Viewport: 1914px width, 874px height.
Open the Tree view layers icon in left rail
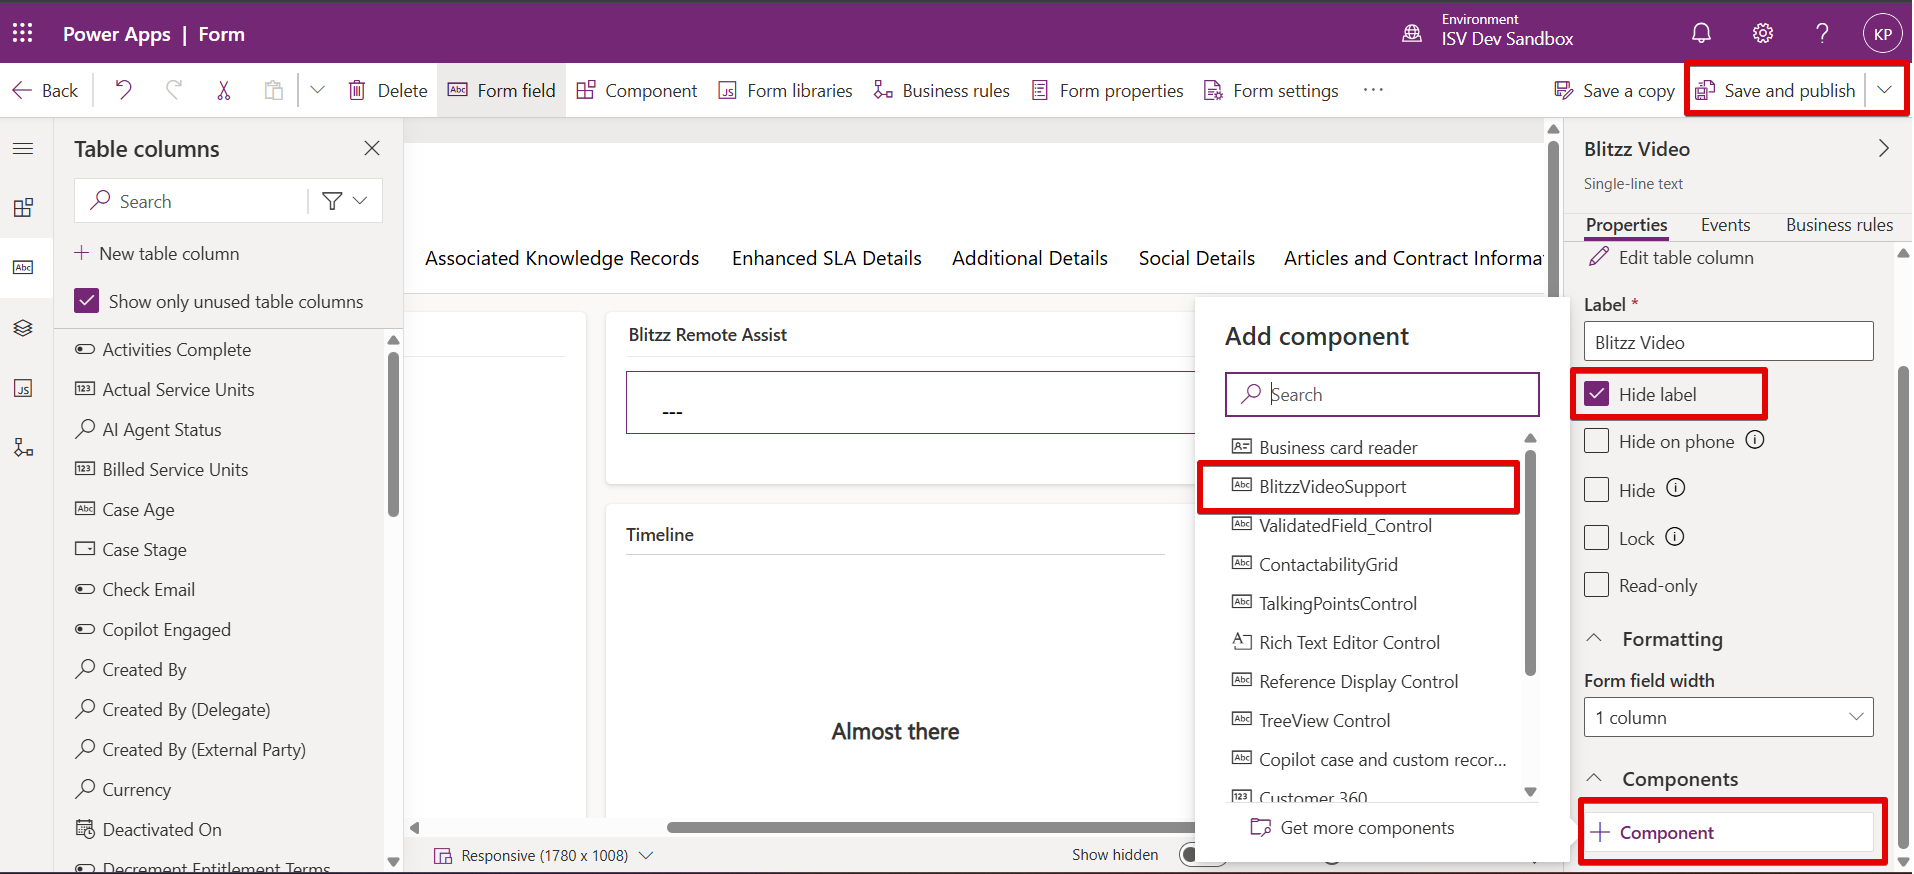pos(23,328)
